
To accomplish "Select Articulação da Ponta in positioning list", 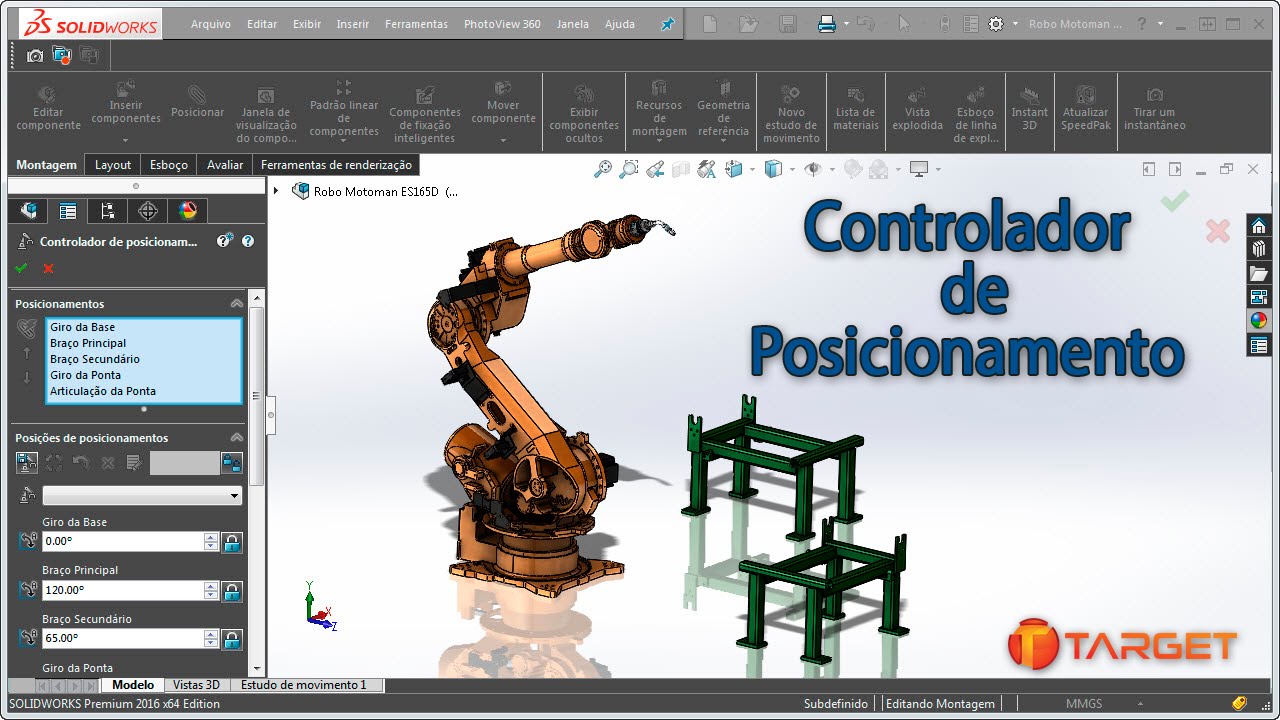I will (x=103, y=391).
